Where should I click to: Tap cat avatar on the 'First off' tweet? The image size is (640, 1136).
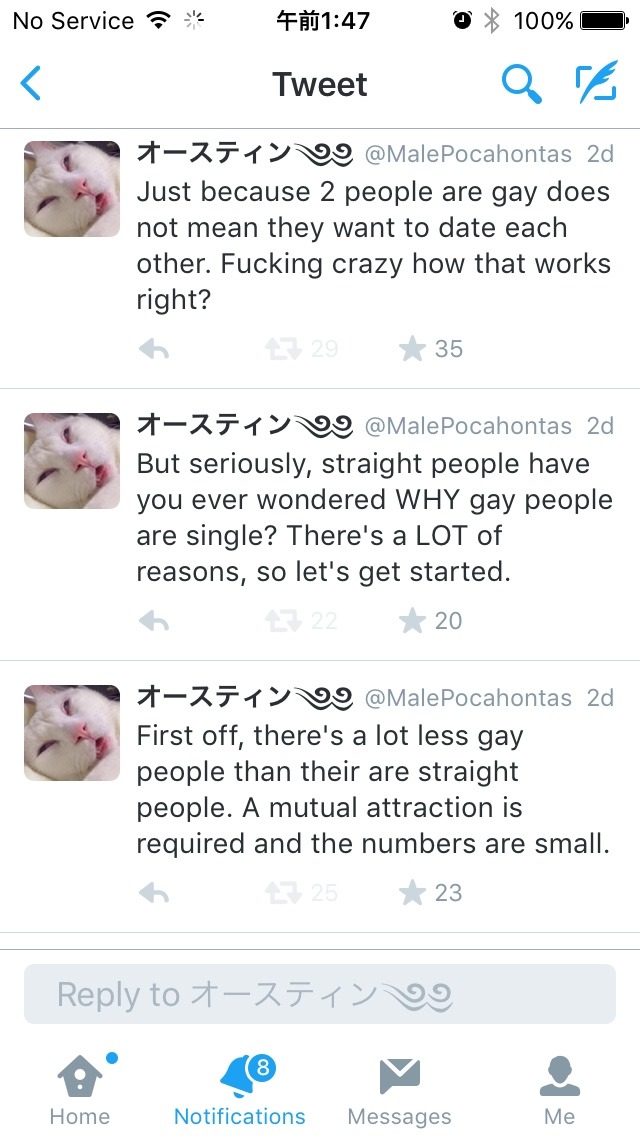[72, 733]
